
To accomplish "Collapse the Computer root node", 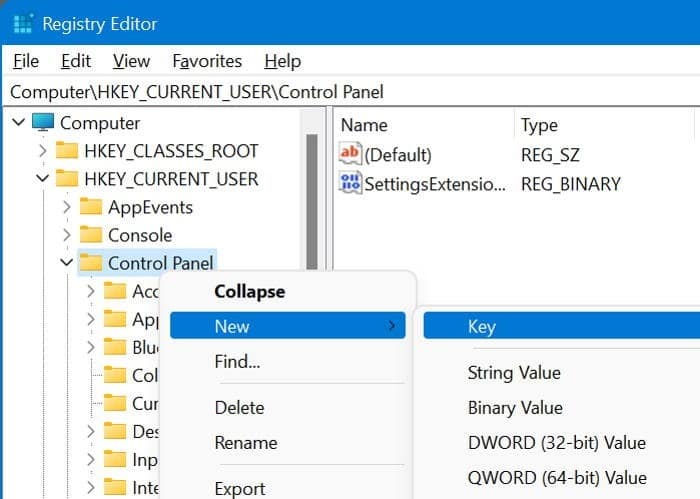I will coord(19,122).
